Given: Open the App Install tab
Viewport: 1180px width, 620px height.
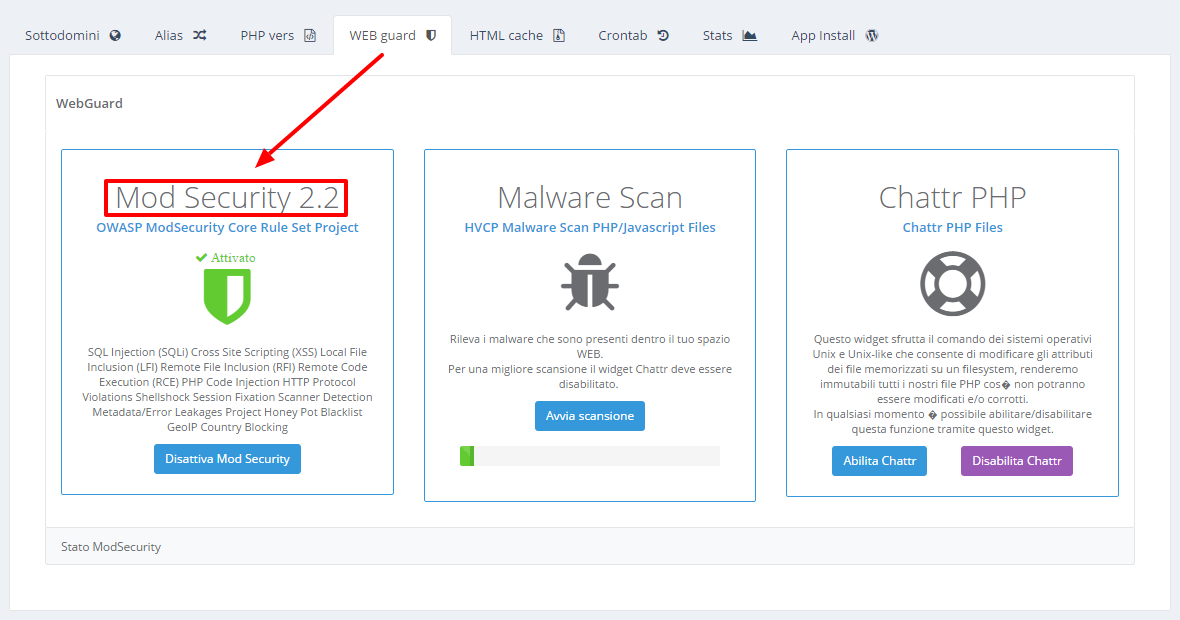Looking at the screenshot, I should click(x=835, y=35).
